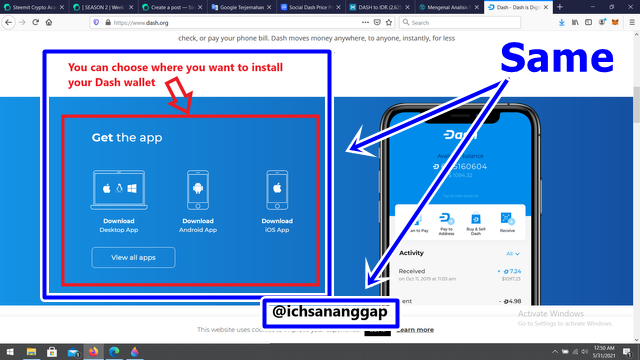Open the Firefox hamburger menu
Screen dimensions: 640x360
[632, 22]
